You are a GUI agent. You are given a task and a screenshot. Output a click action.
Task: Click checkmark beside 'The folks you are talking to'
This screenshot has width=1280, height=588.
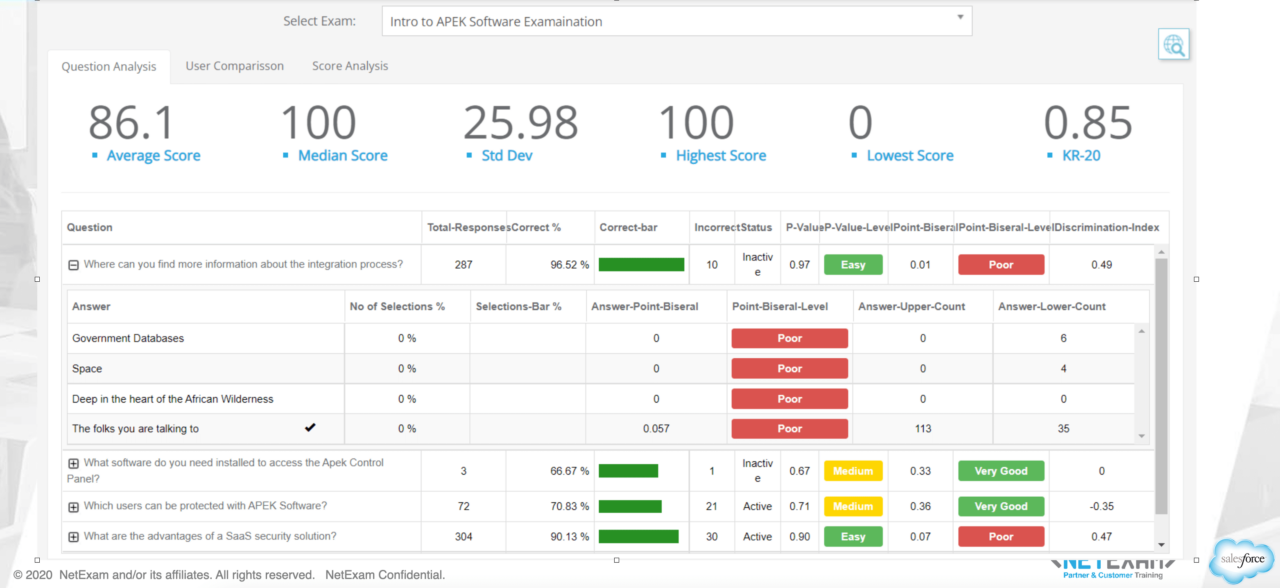(x=310, y=428)
